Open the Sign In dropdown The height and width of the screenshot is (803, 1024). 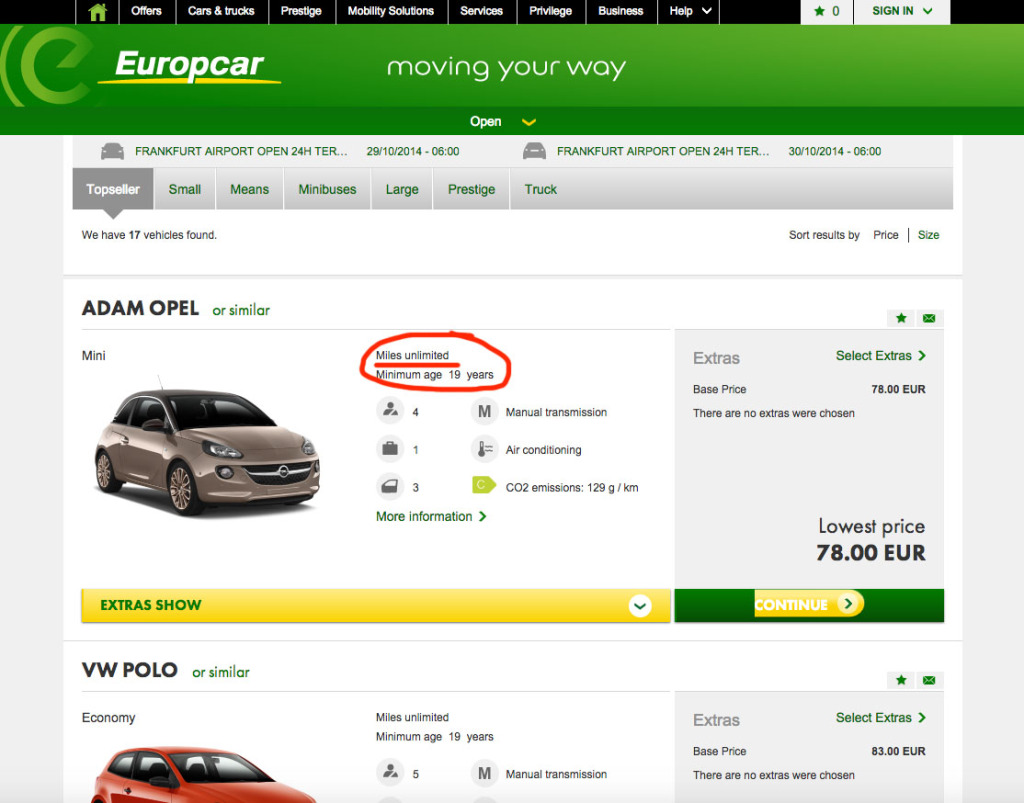point(901,12)
